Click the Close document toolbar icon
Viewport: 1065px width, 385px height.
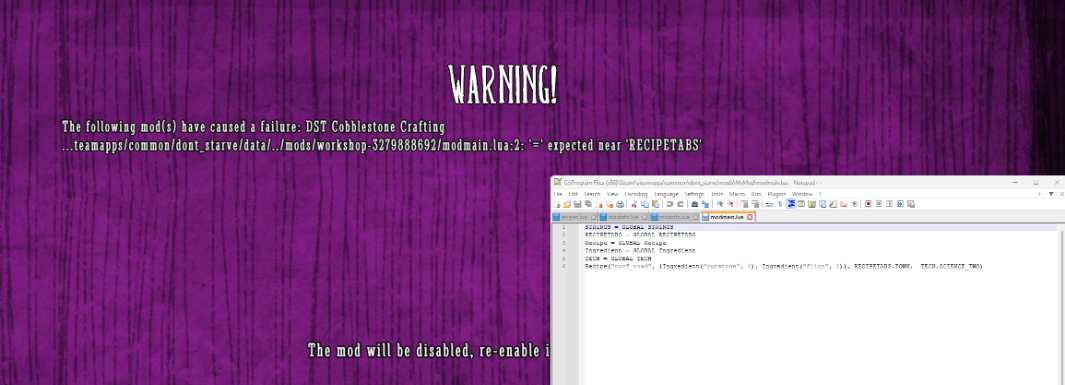tap(600, 204)
